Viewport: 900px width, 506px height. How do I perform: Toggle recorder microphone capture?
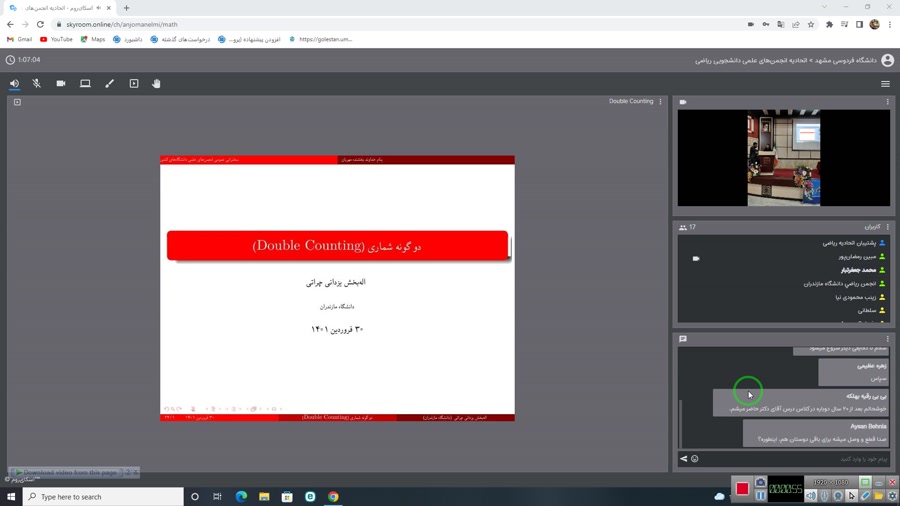click(825, 496)
